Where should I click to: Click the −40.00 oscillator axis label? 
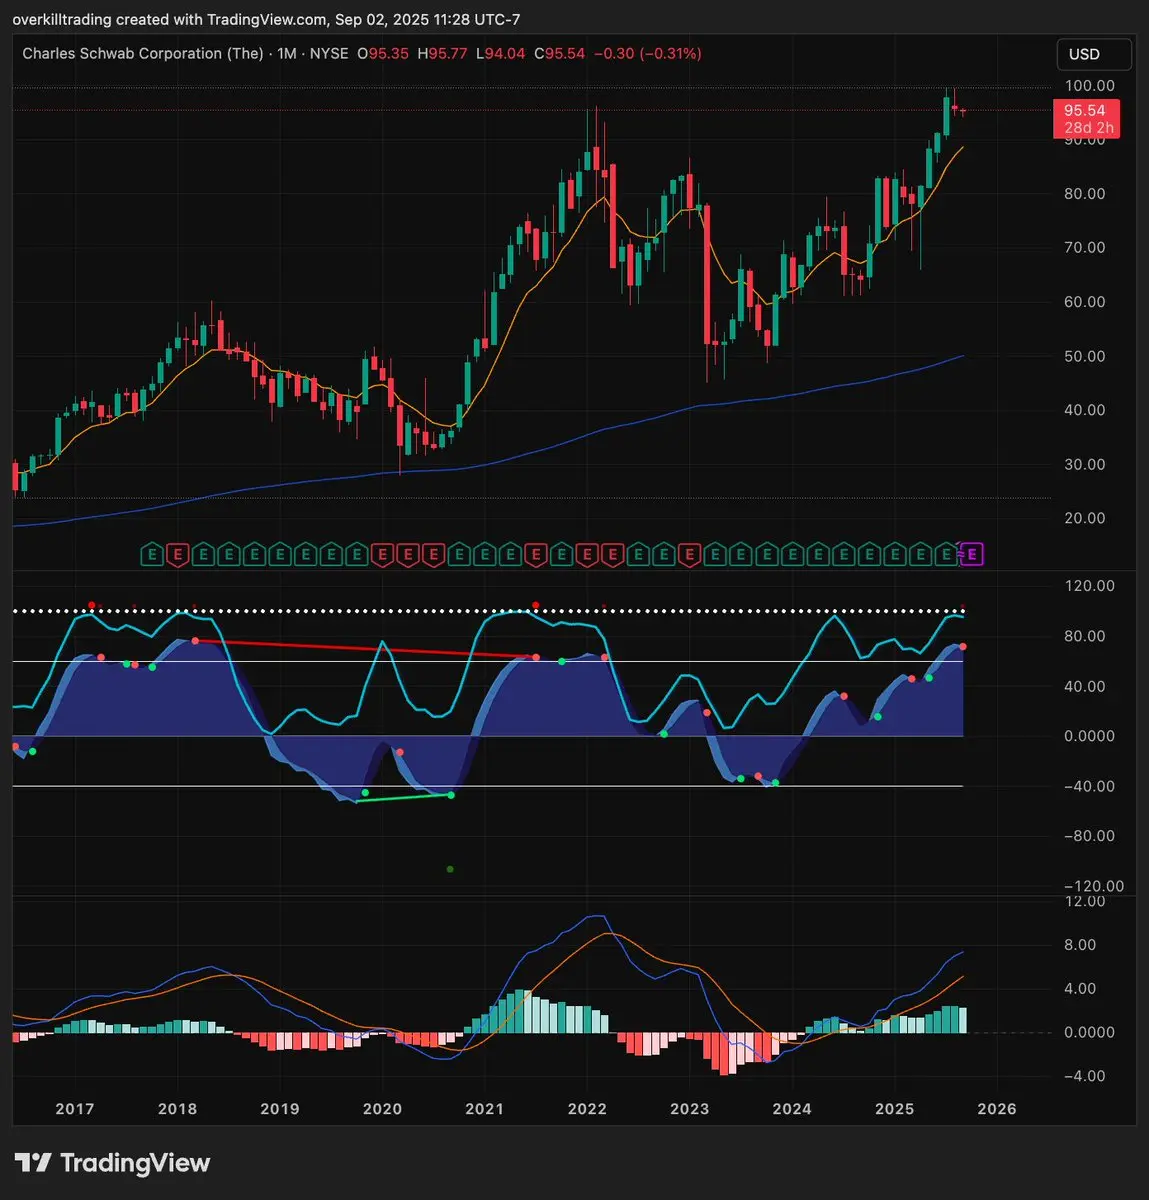[x=1089, y=786]
